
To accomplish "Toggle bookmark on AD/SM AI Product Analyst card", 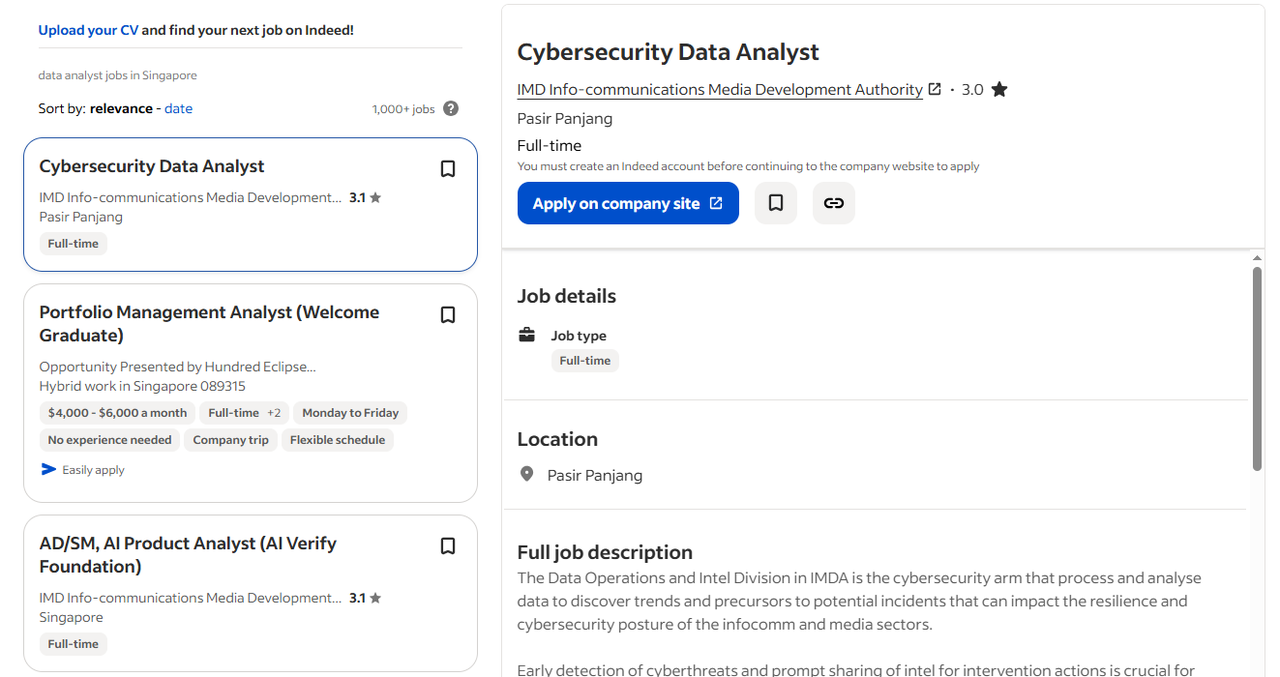I will tap(448, 546).
